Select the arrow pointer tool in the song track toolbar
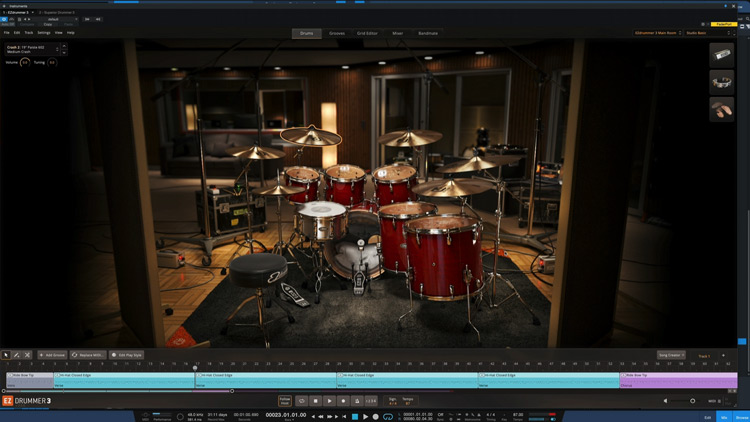 coord(6,355)
